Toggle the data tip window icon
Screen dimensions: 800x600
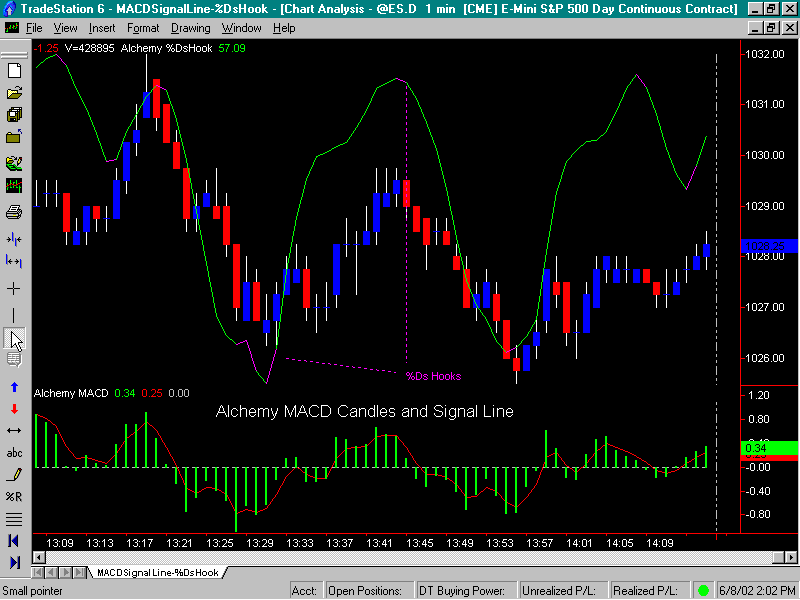point(14,360)
